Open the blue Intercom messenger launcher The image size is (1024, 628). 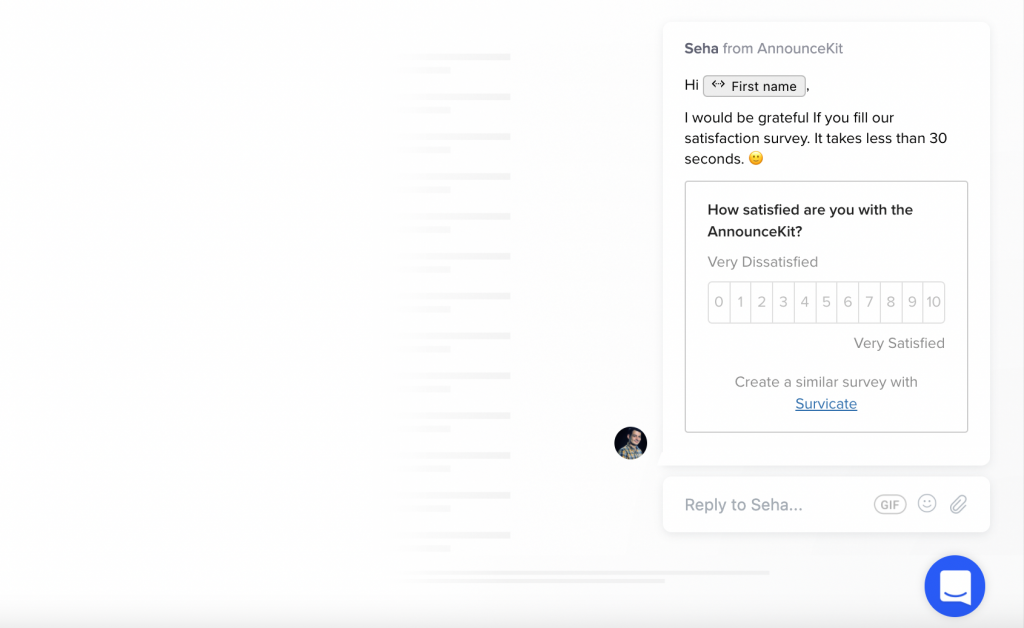[x=954, y=586]
